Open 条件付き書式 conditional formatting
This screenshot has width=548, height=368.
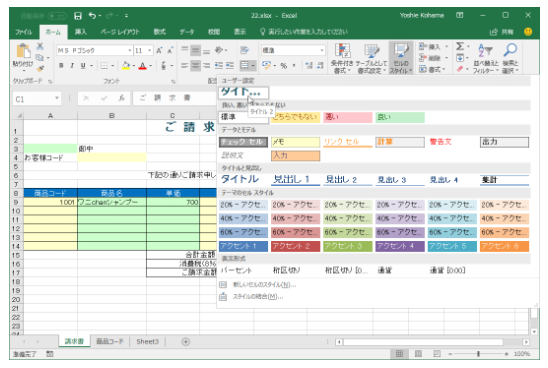(341, 58)
